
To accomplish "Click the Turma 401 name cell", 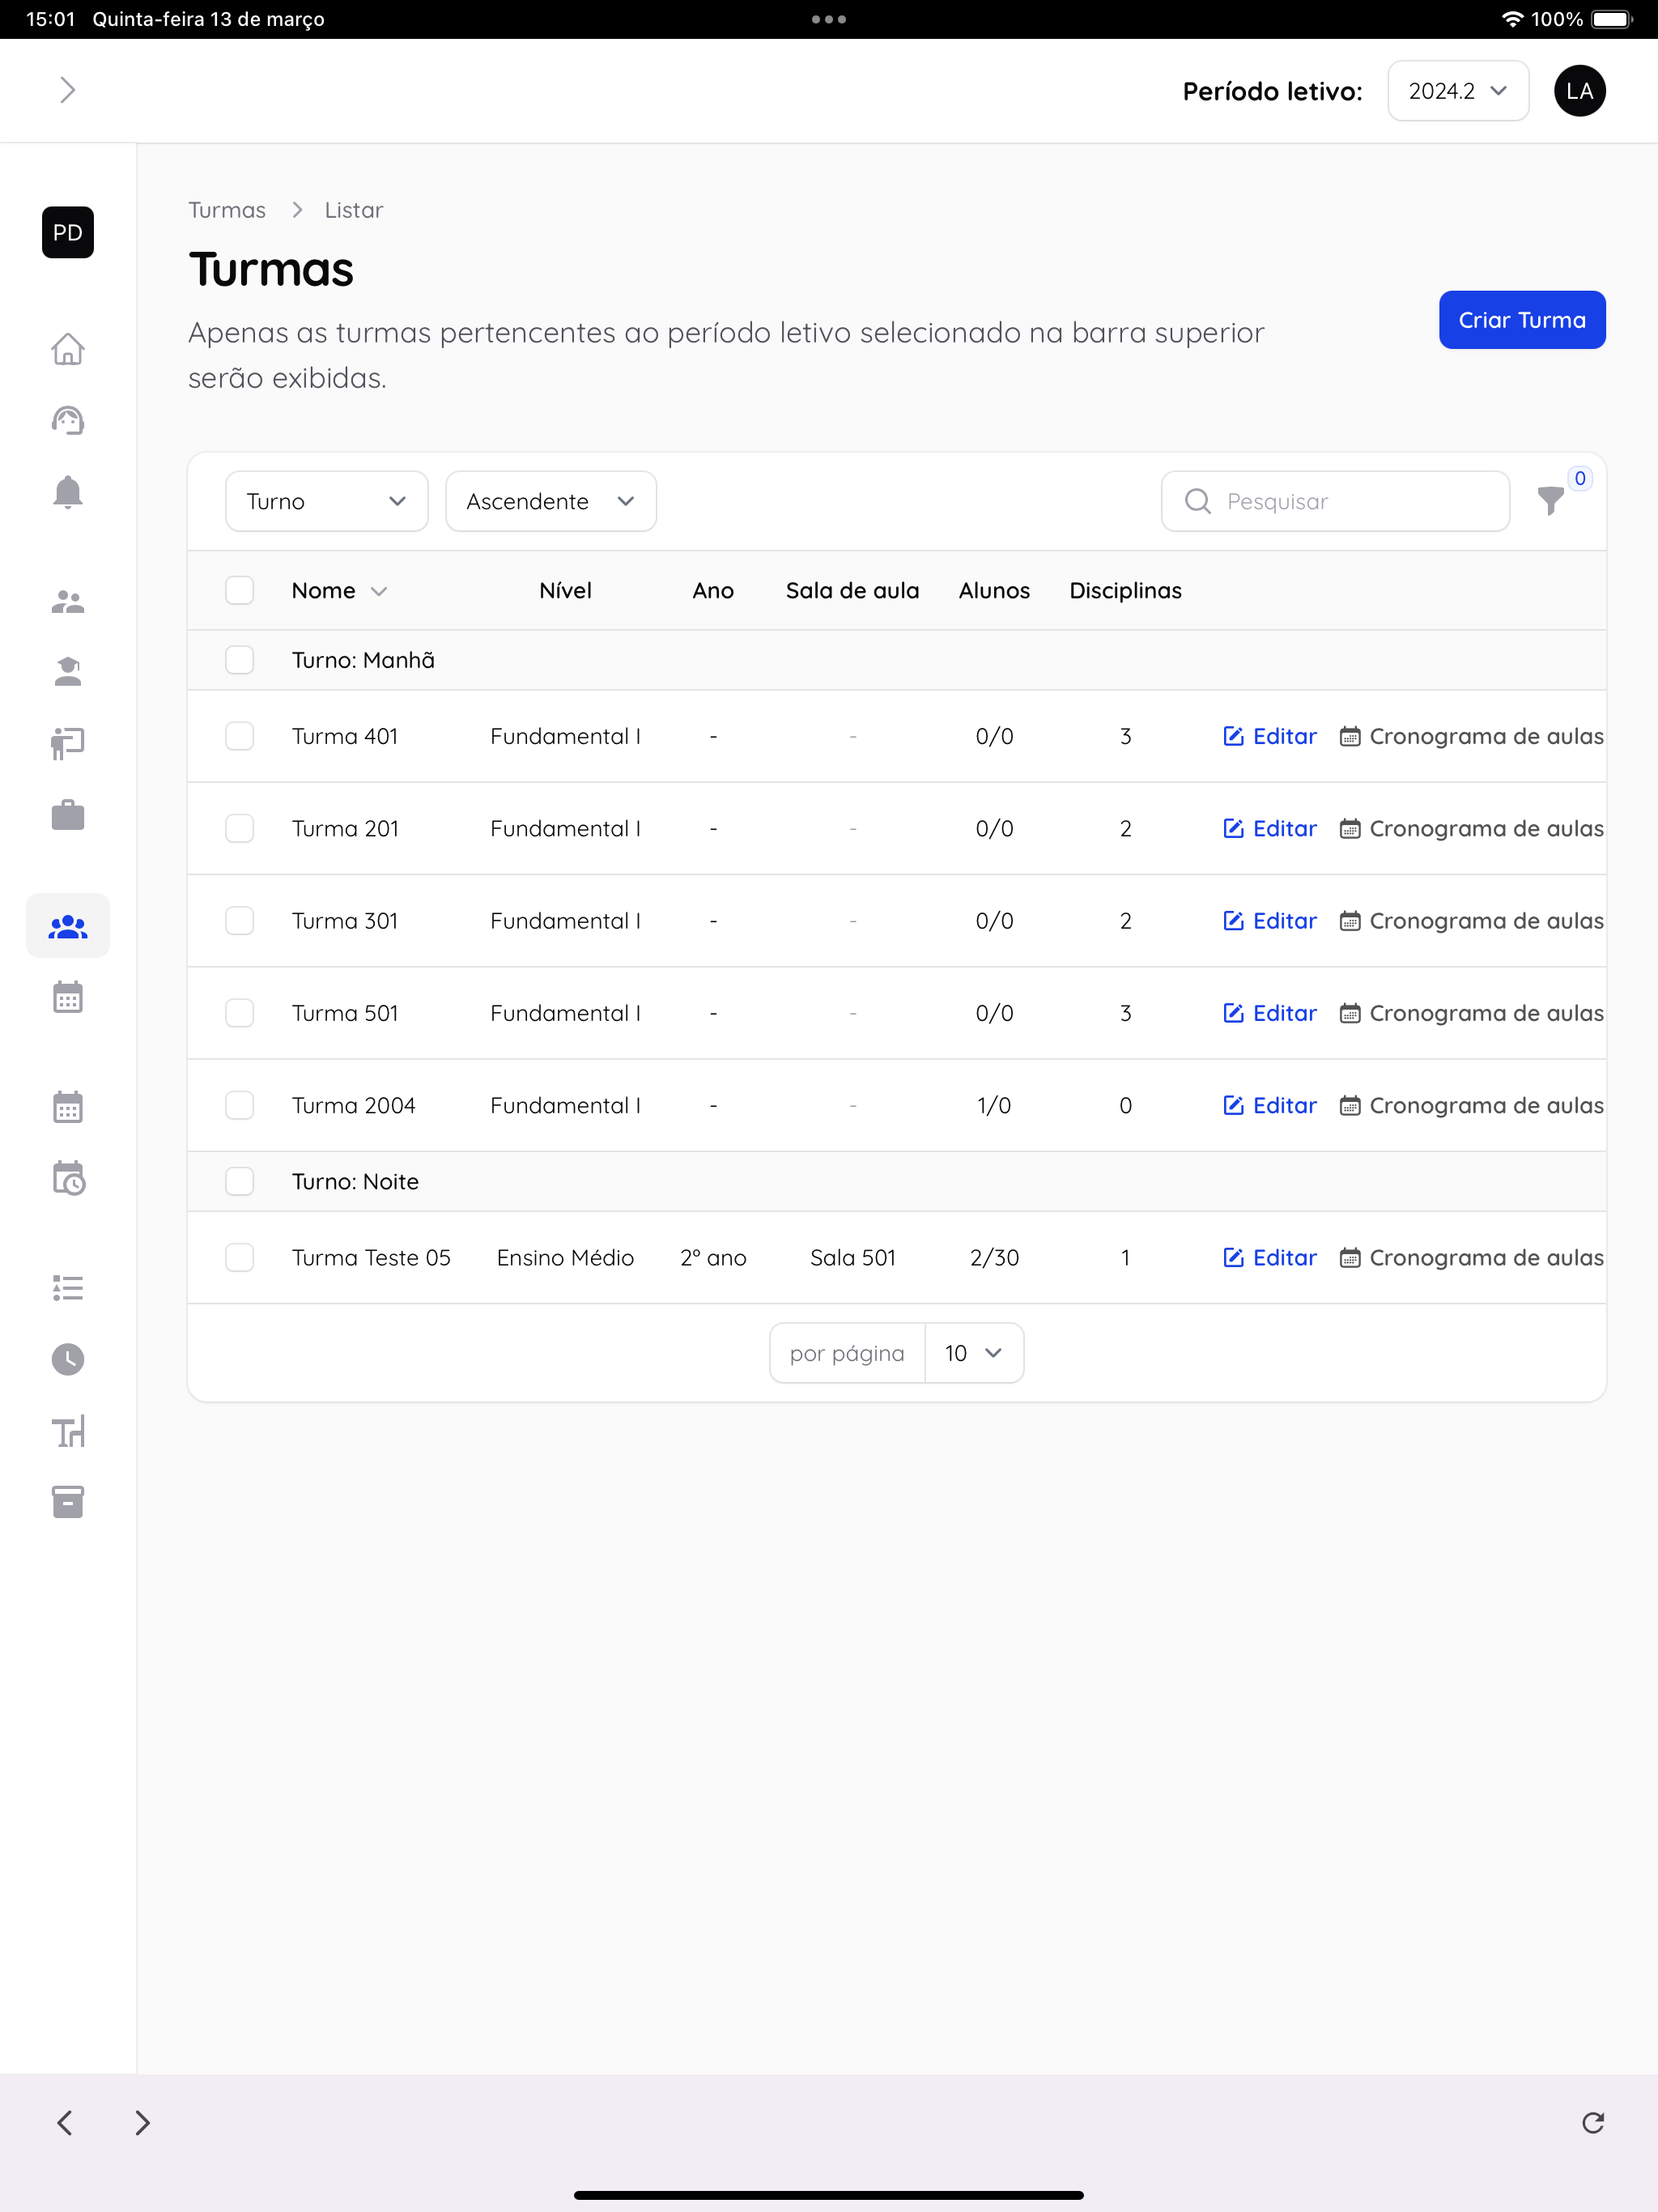I will point(345,736).
